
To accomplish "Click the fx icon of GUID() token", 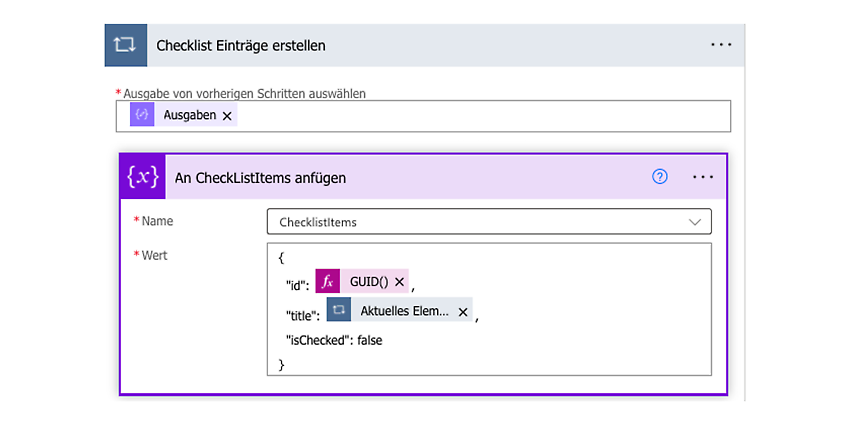I will pyautogui.click(x=327, y=281).
